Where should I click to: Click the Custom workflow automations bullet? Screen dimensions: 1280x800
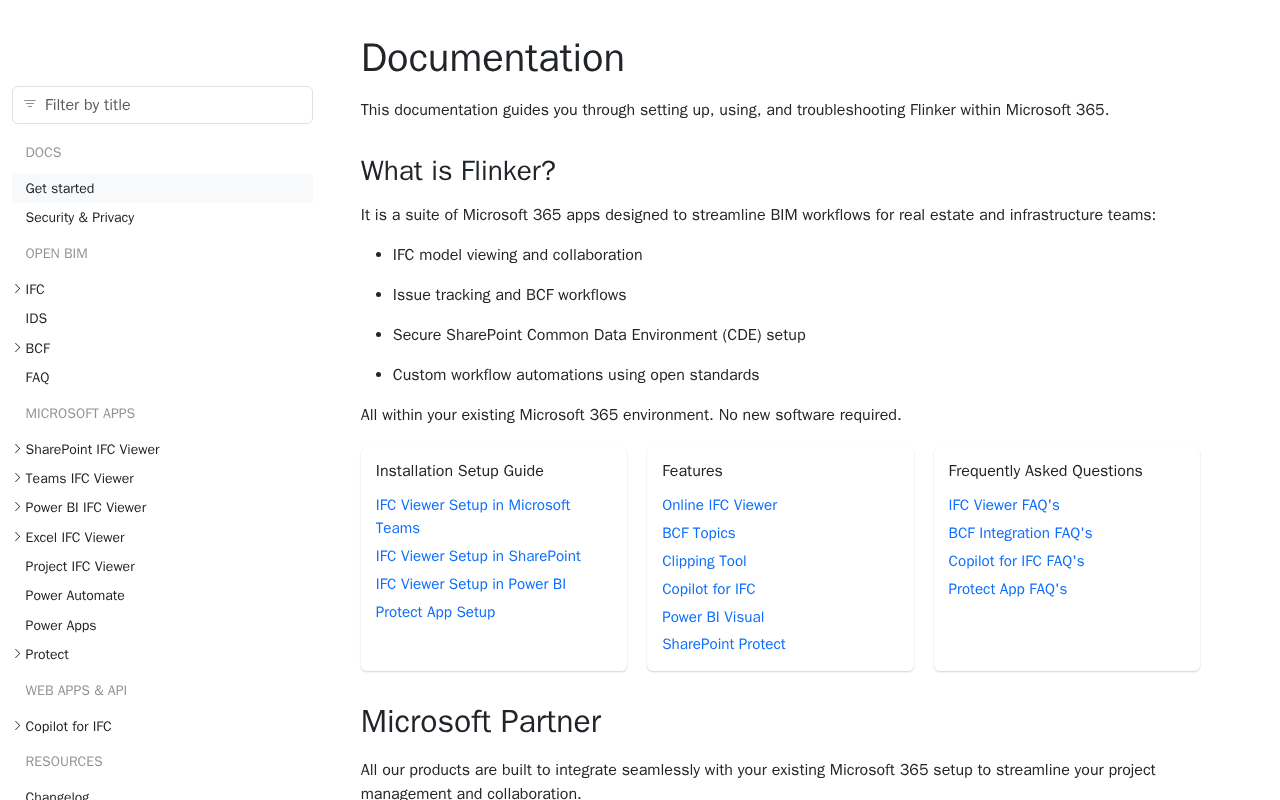tap(576, 375)
